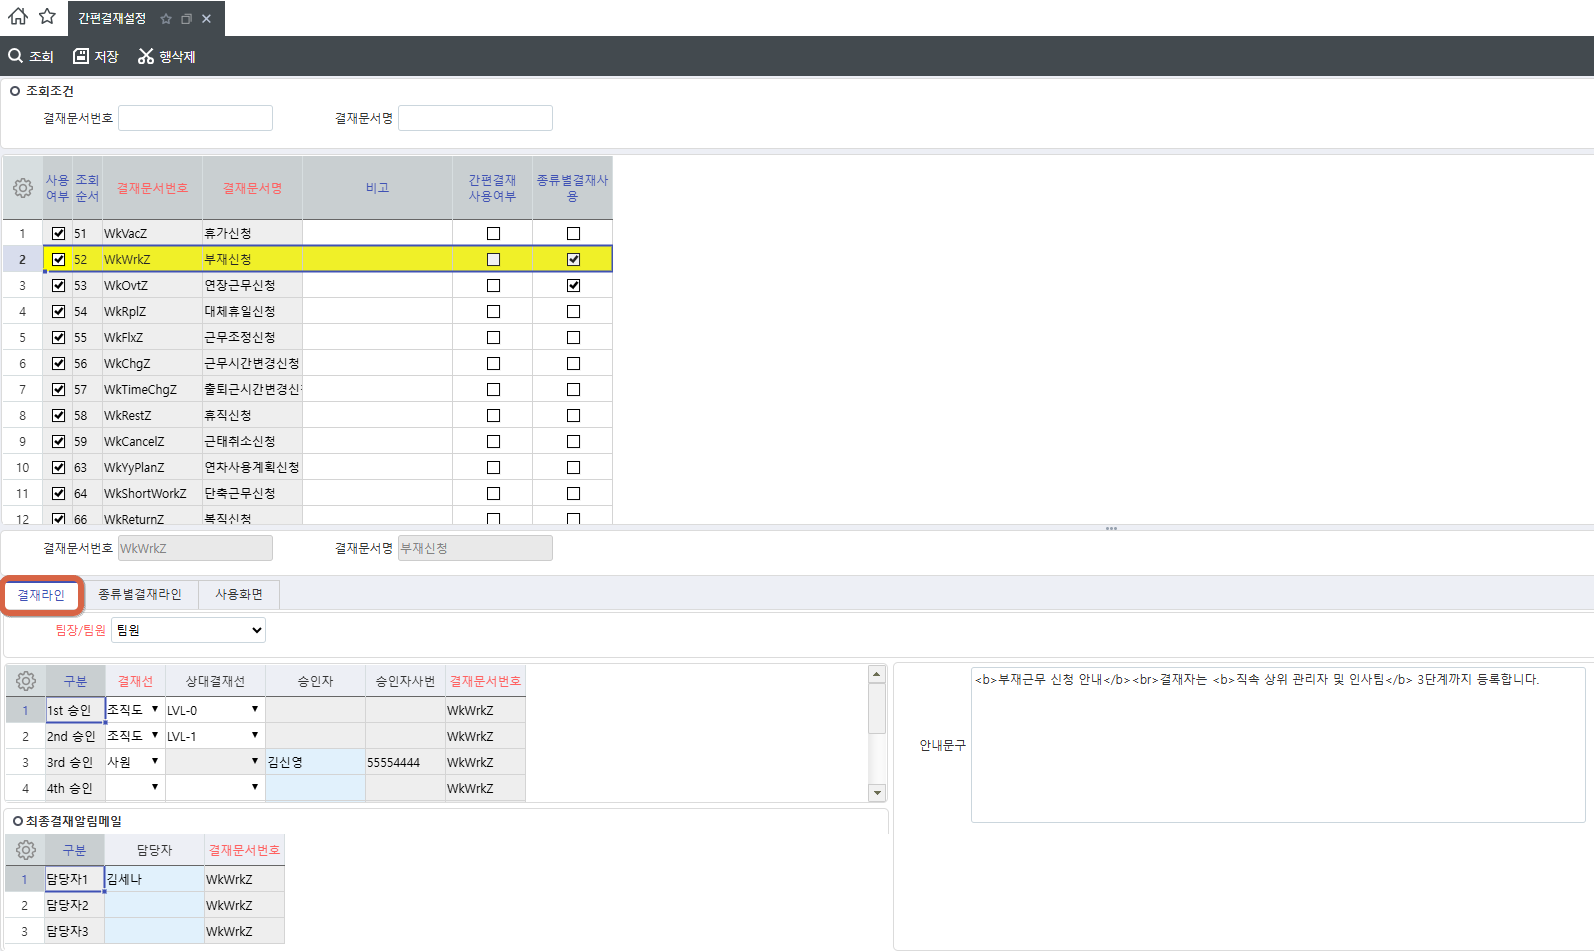Image resolution: width=1594 pixels, height=951 pixels.
Task: Open the 최종결재알림메일 grid settings gear
Action: pyautogui.click(x=26, y=850)
